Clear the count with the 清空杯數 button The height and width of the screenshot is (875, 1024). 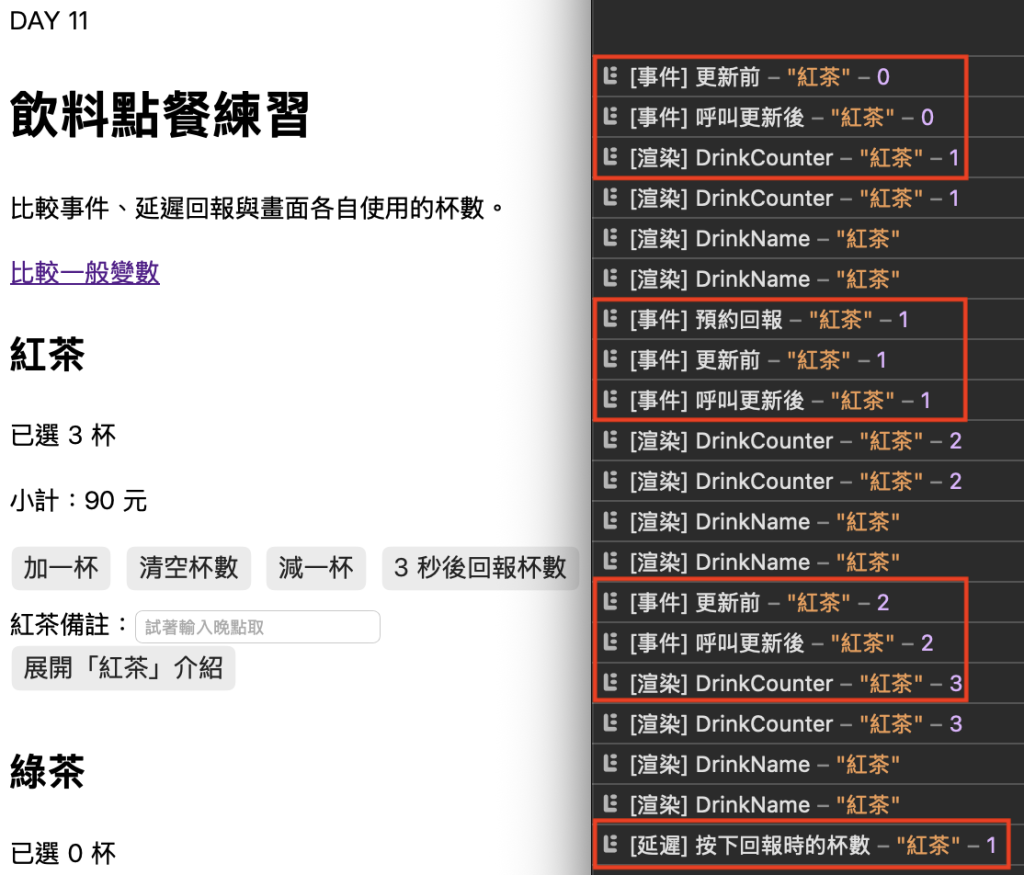pos(189,568)
